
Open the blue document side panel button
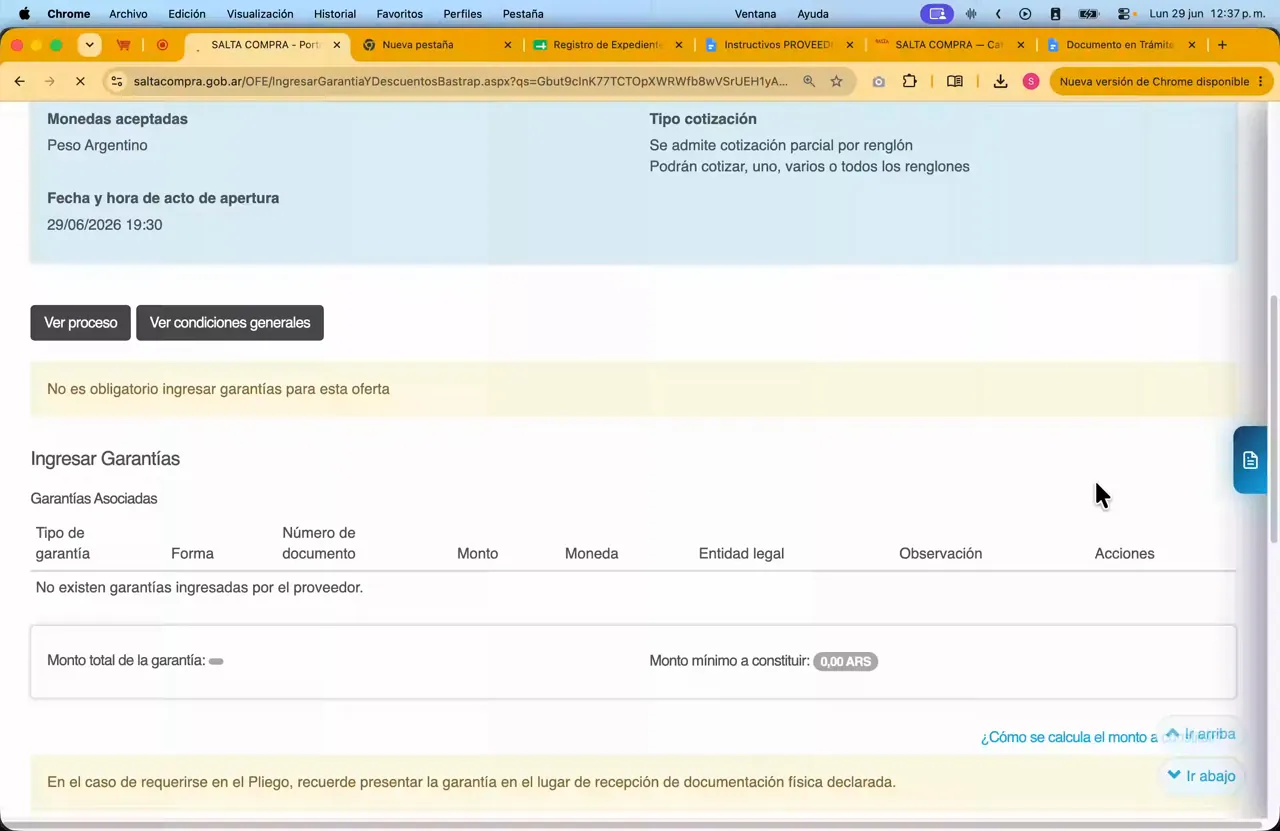point(1250,460)
